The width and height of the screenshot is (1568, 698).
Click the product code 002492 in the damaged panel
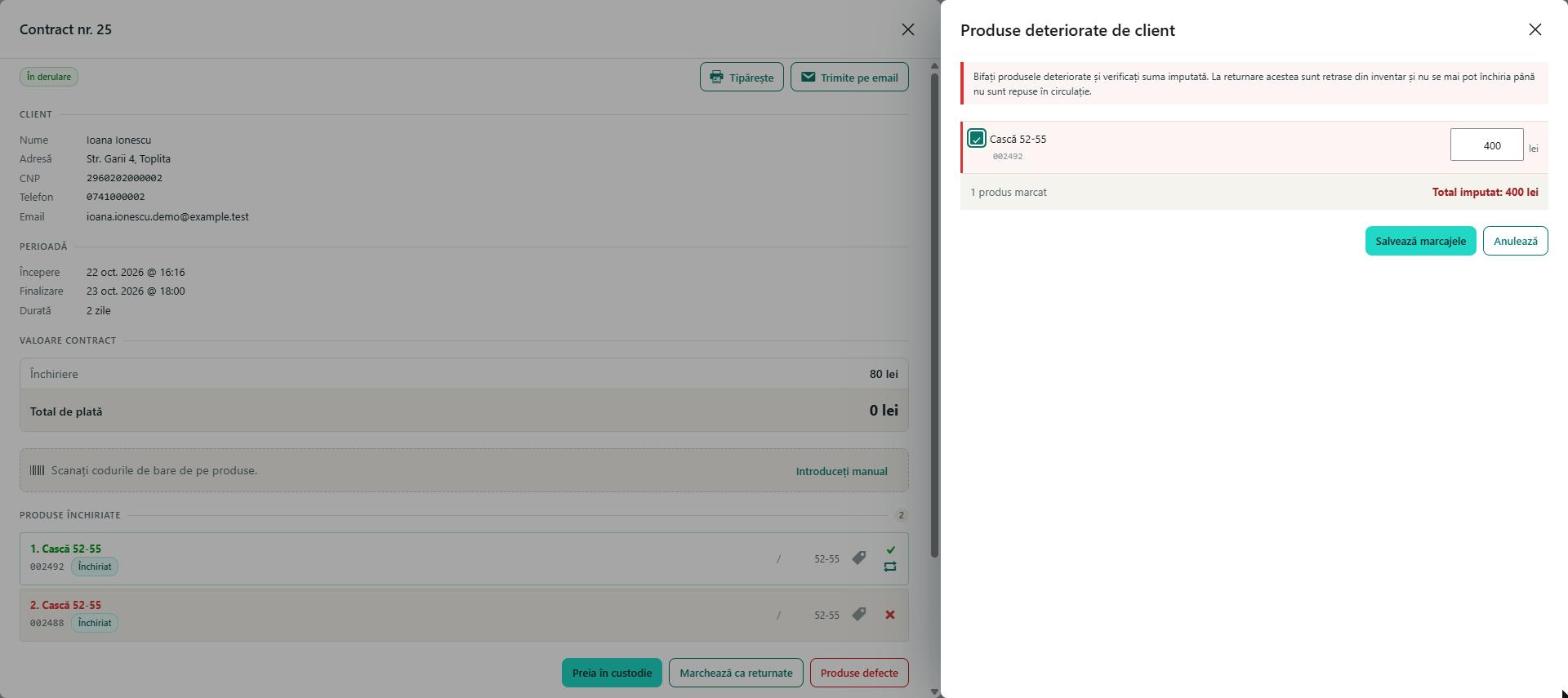(1007, 156)
